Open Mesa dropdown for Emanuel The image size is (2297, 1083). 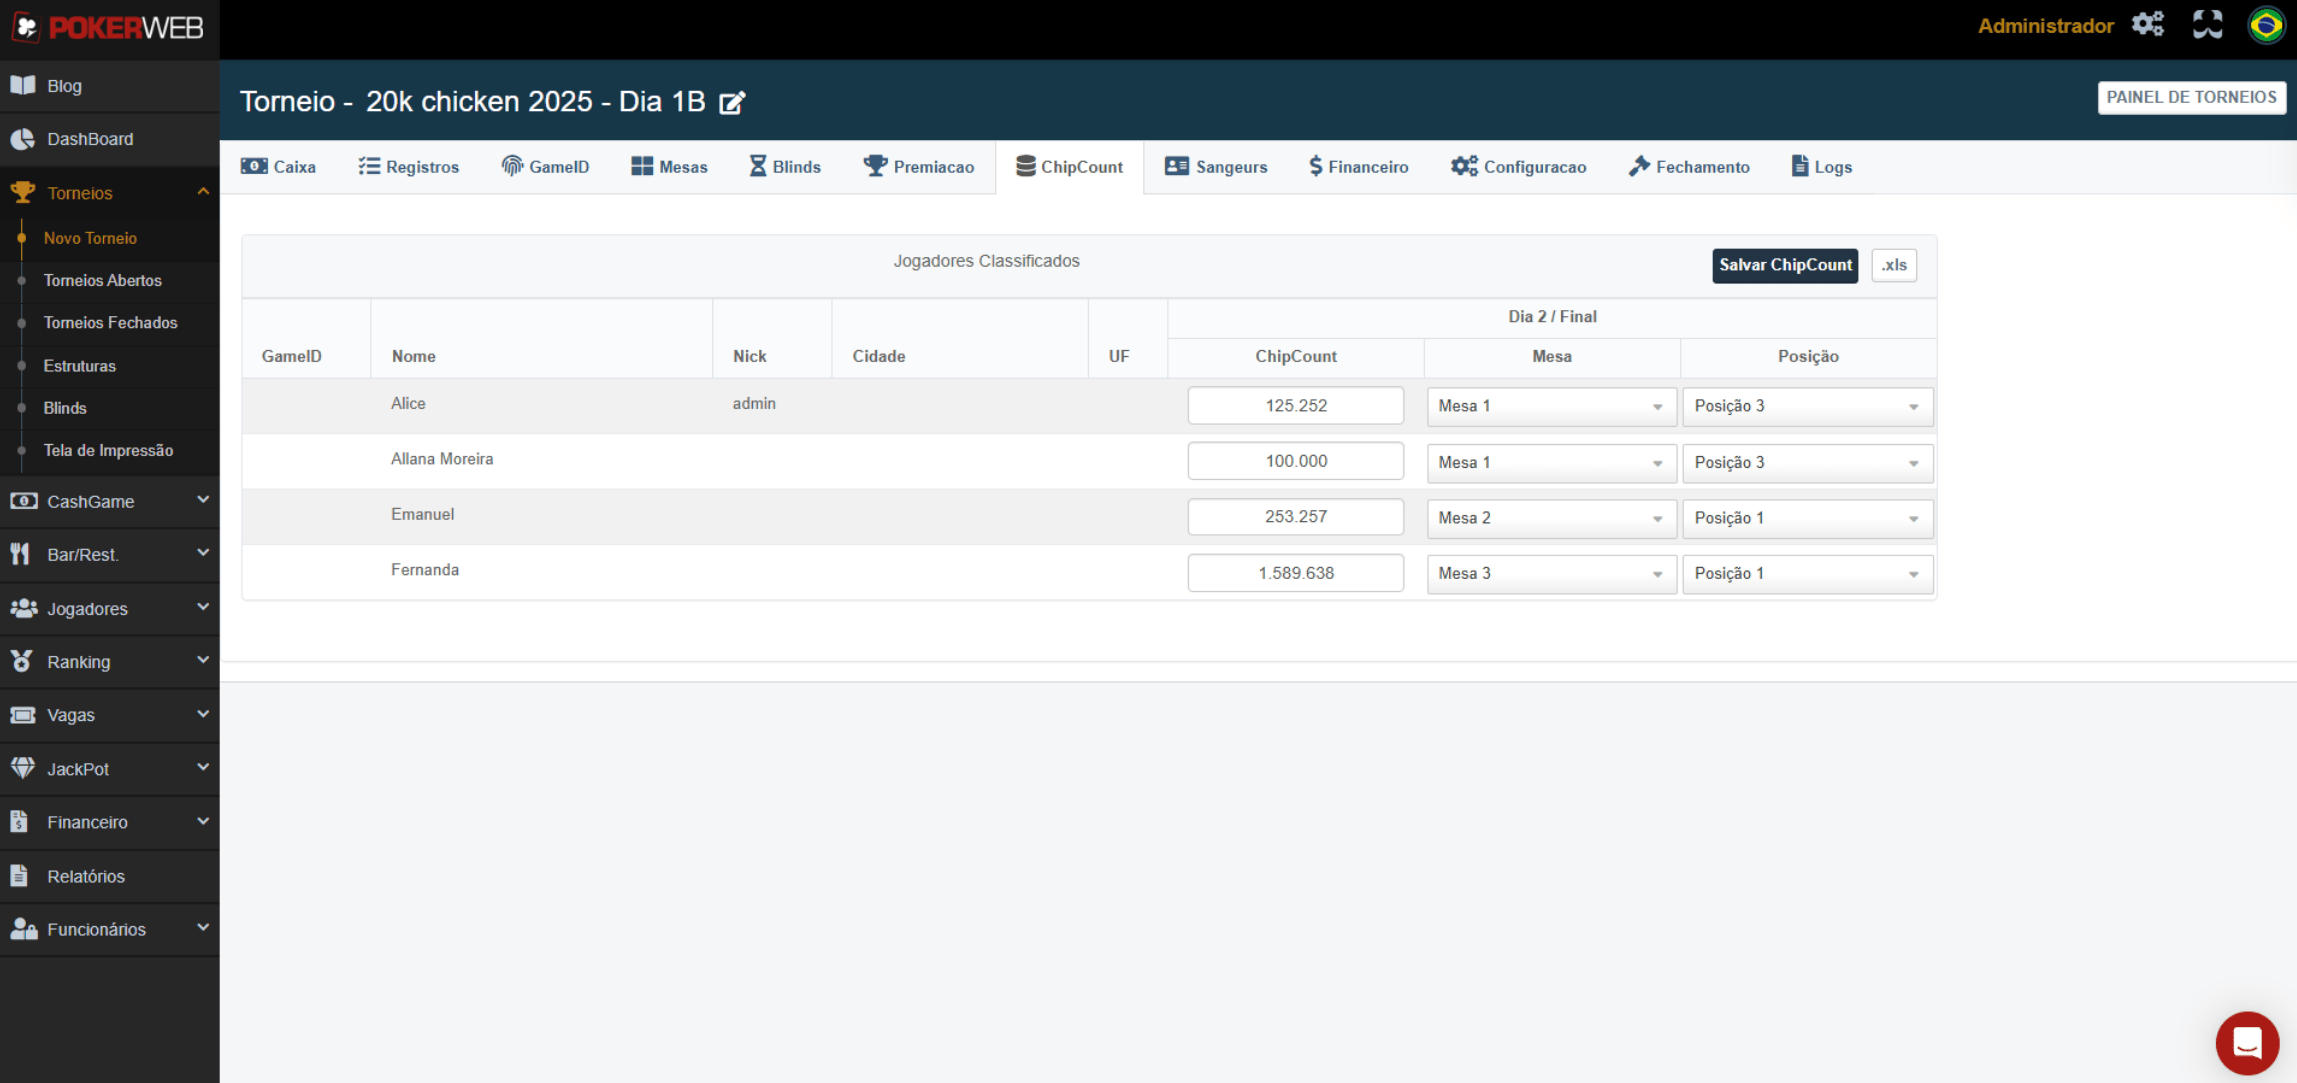[x=1550, y=518]
